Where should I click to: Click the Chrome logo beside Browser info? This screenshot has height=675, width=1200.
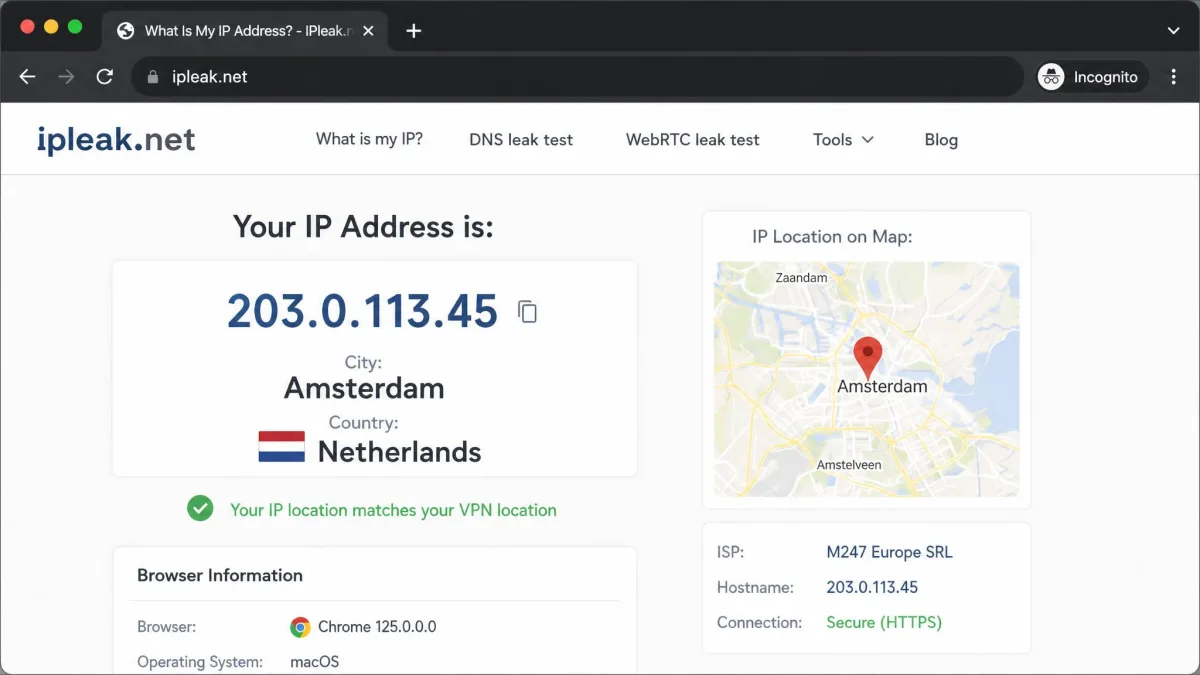pyautogui.click(x=300, y=627)
